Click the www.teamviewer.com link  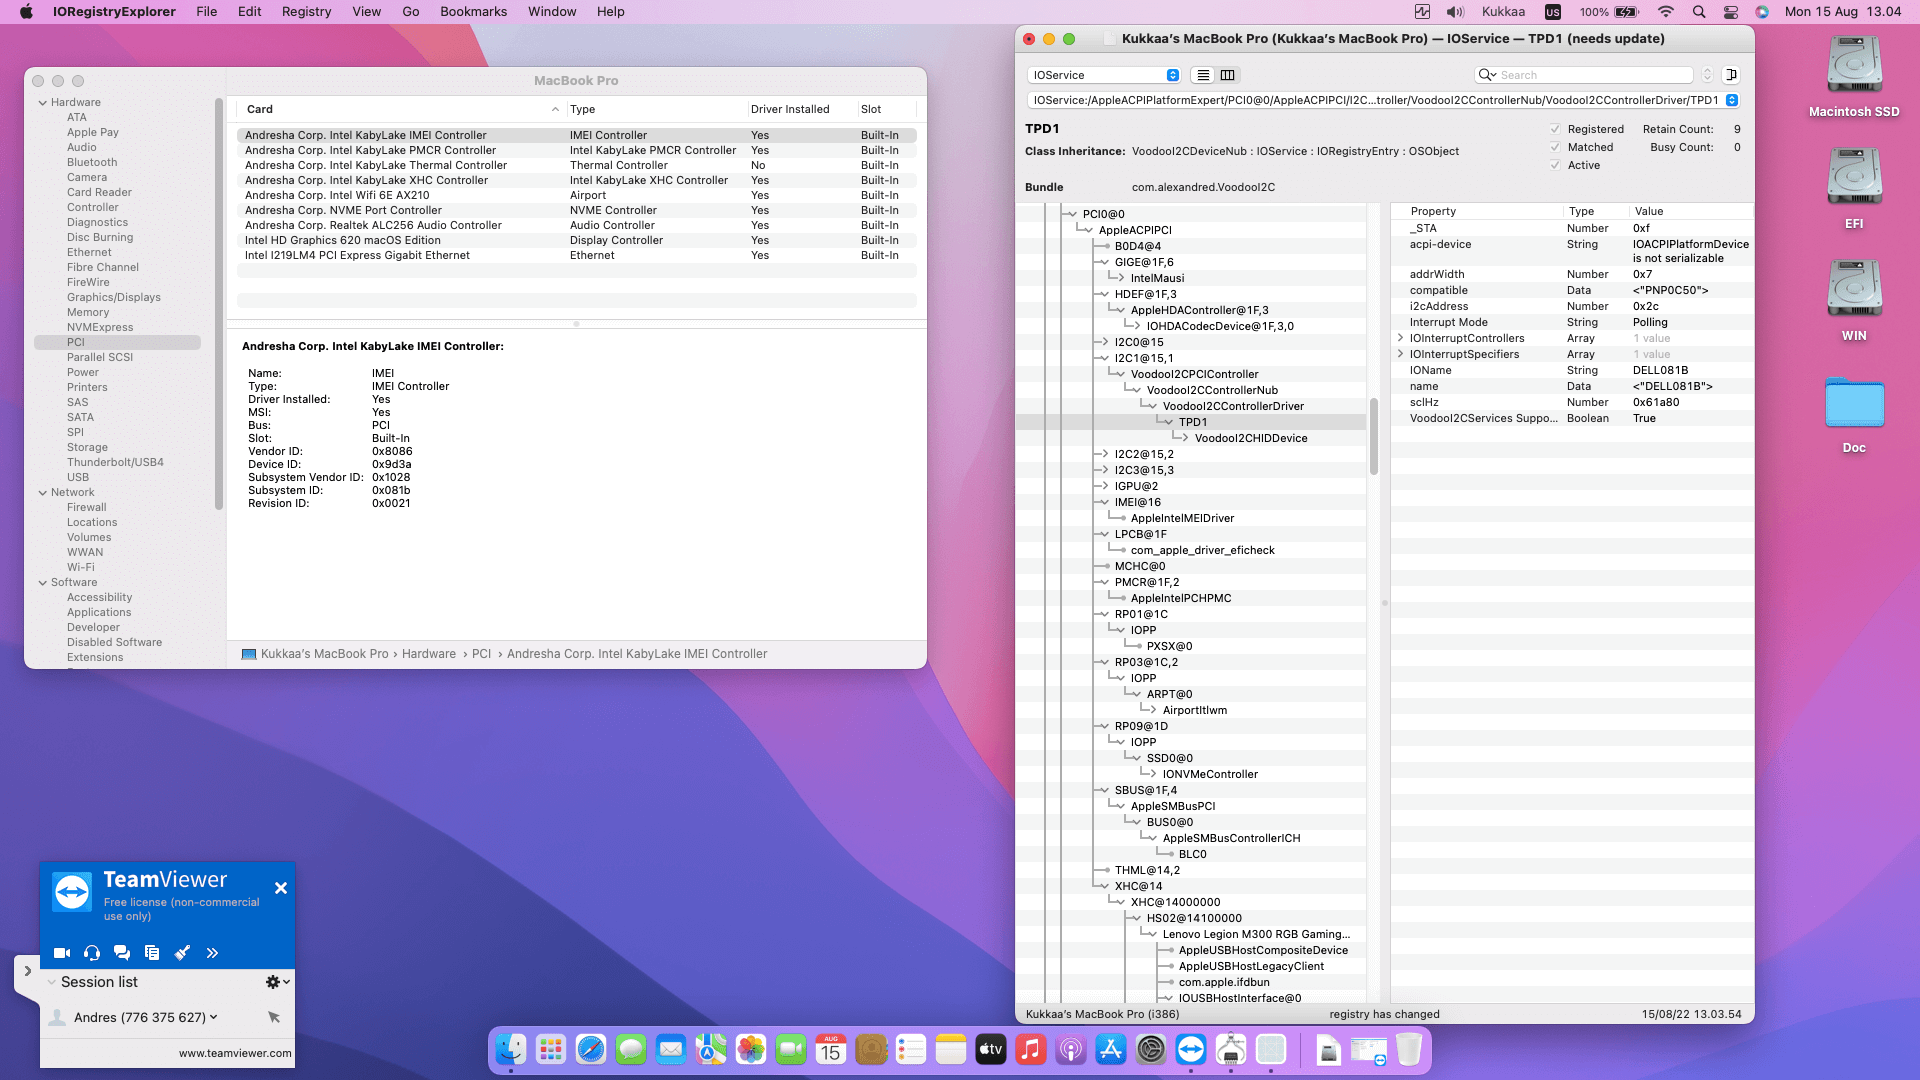235,1053
